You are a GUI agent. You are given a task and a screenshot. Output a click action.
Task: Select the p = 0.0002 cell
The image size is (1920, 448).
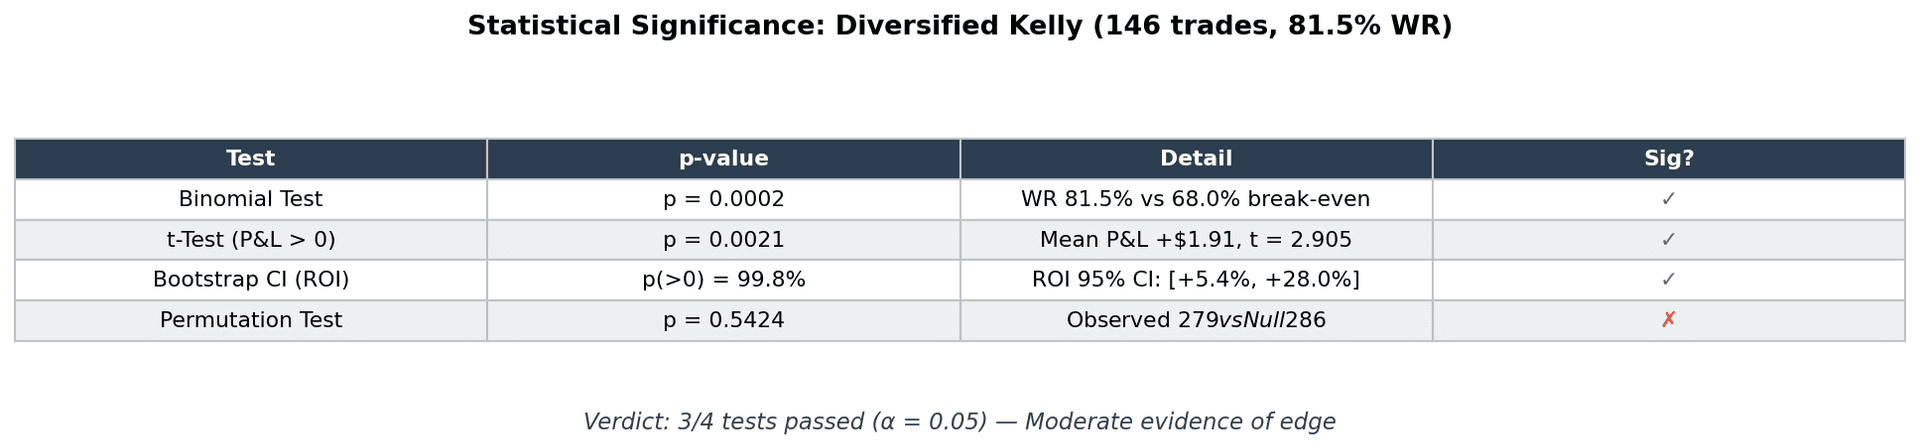click(723, 200)
